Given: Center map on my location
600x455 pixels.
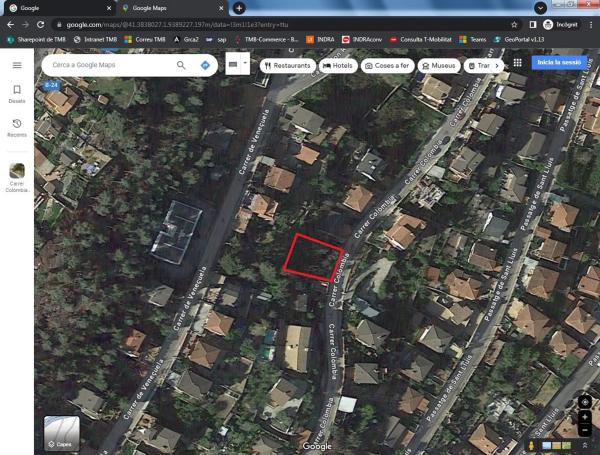Looking at the screenshot, I should click(585, 402).
